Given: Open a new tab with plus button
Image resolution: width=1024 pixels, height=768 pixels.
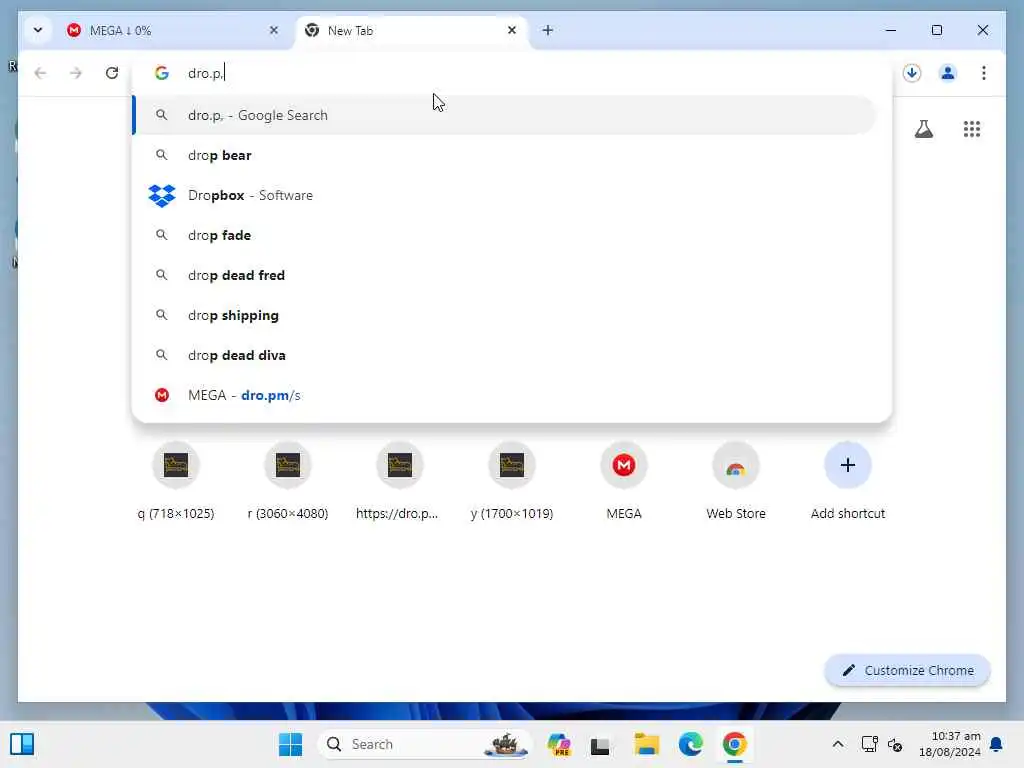Looking at the screenshot, I should pyautogui.click(x=548, y=30).
